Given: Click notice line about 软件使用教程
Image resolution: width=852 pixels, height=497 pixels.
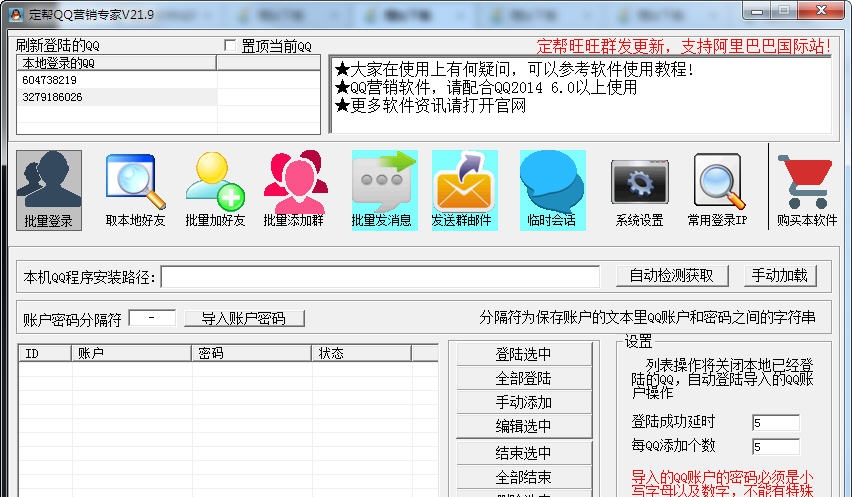Looking at the screenshot, I should pyautogui.click(x=514, y=69).
